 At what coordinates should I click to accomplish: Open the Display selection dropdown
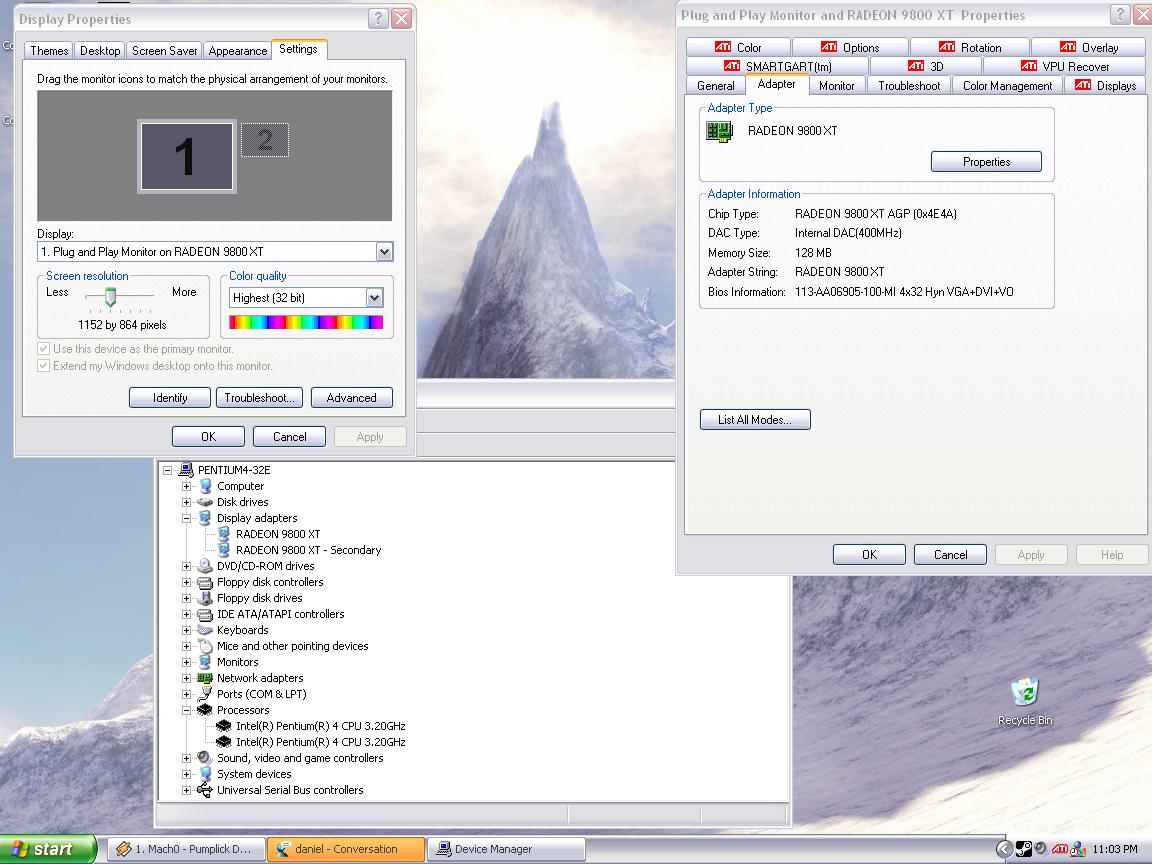[384, 252]
